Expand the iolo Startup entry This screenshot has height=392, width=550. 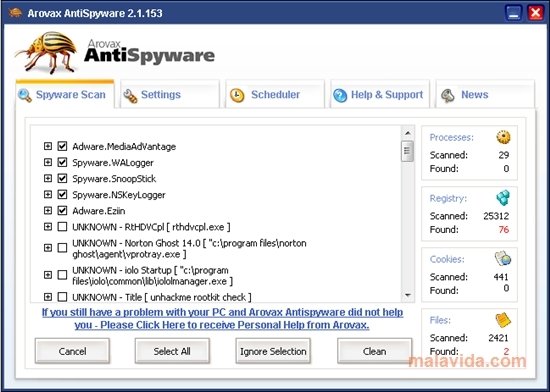[48, 275]
